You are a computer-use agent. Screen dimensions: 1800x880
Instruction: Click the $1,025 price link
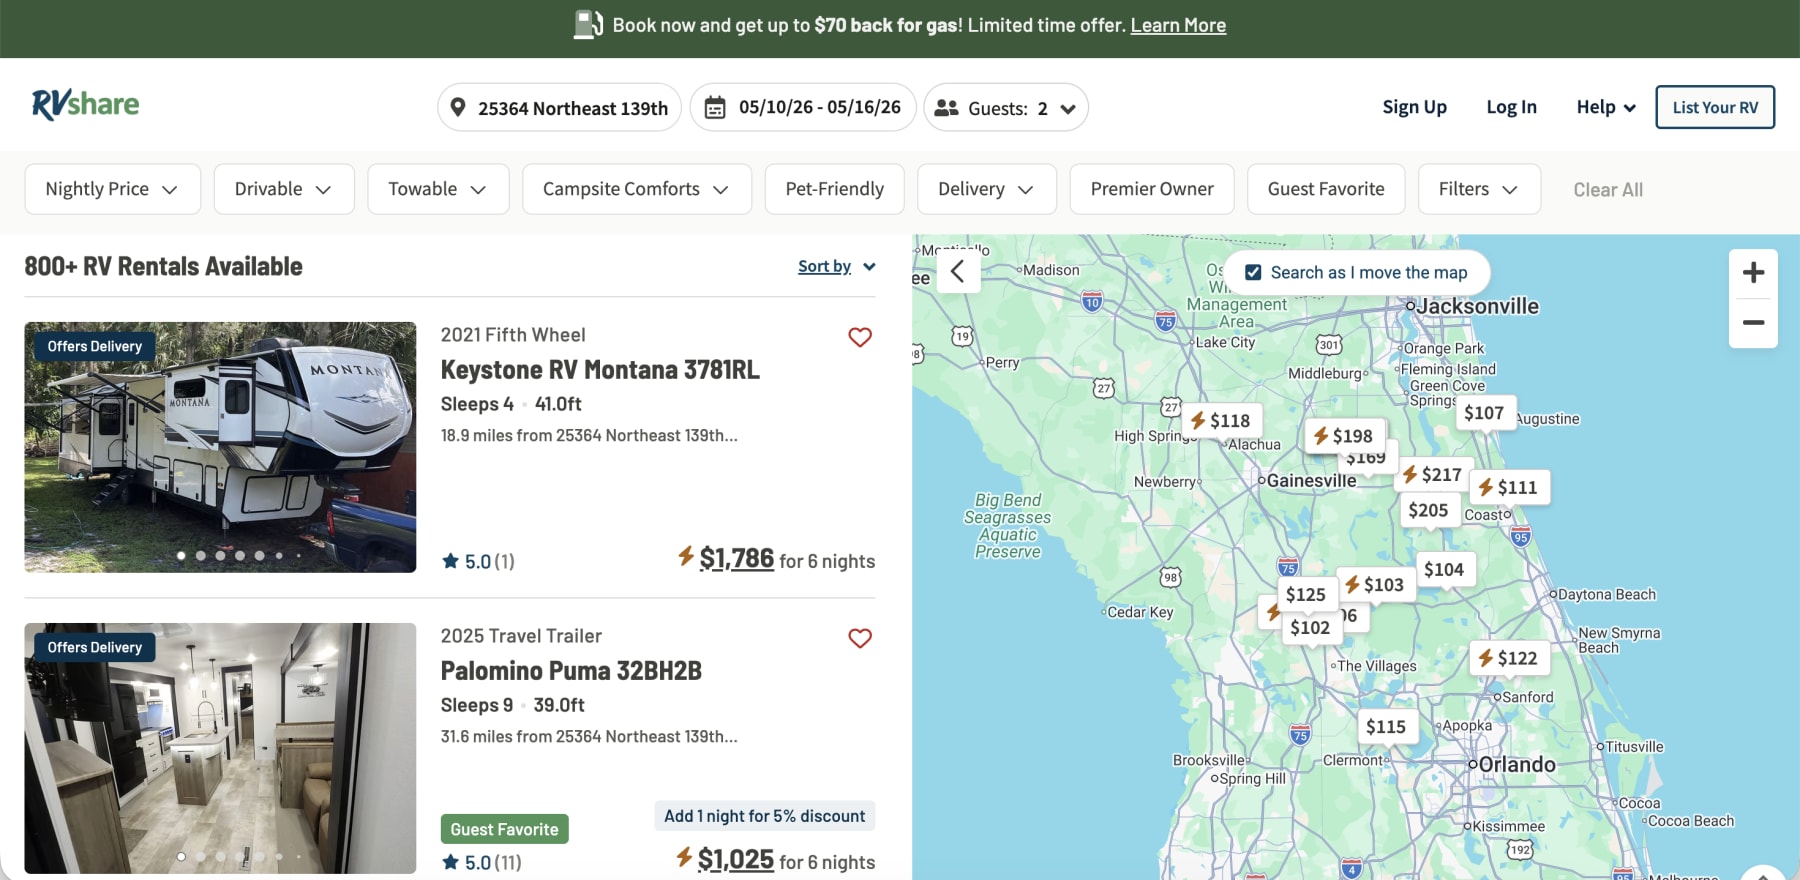click(x=736, y=859)
